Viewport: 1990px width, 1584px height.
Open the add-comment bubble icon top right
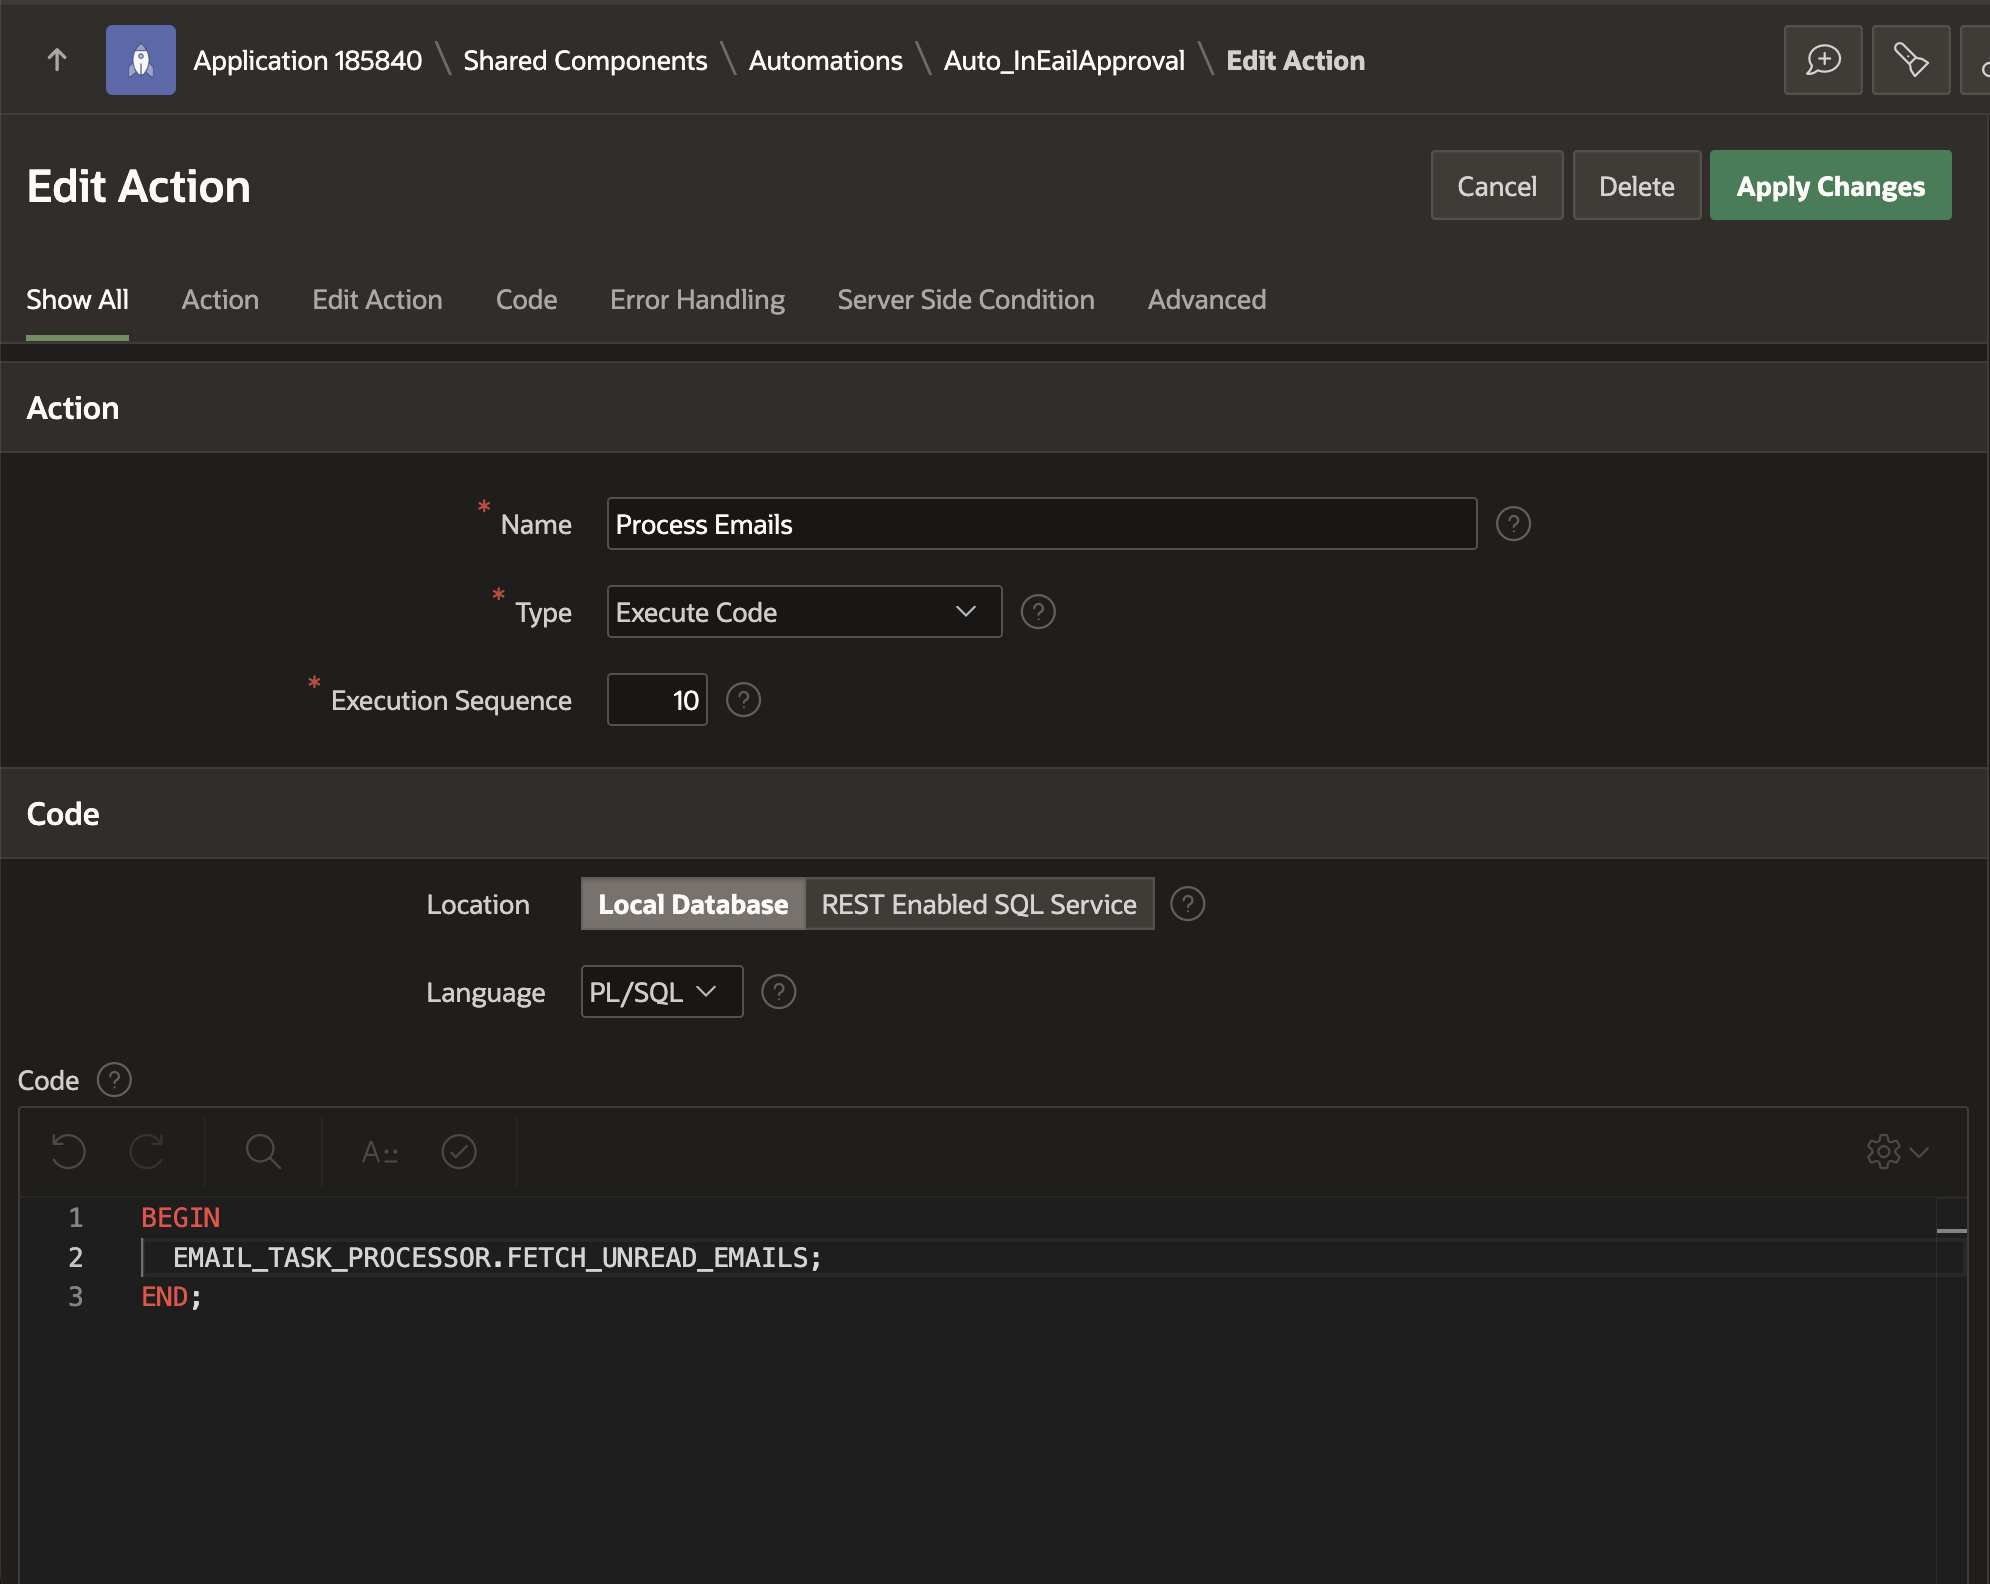pyautogui.click(x=1823, y=60)
